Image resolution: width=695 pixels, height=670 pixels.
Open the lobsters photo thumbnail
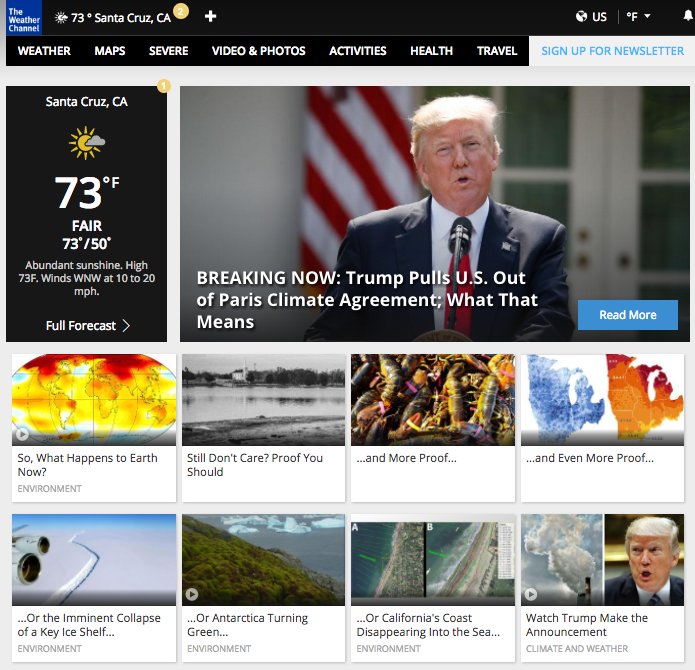(x=433, y=400)
